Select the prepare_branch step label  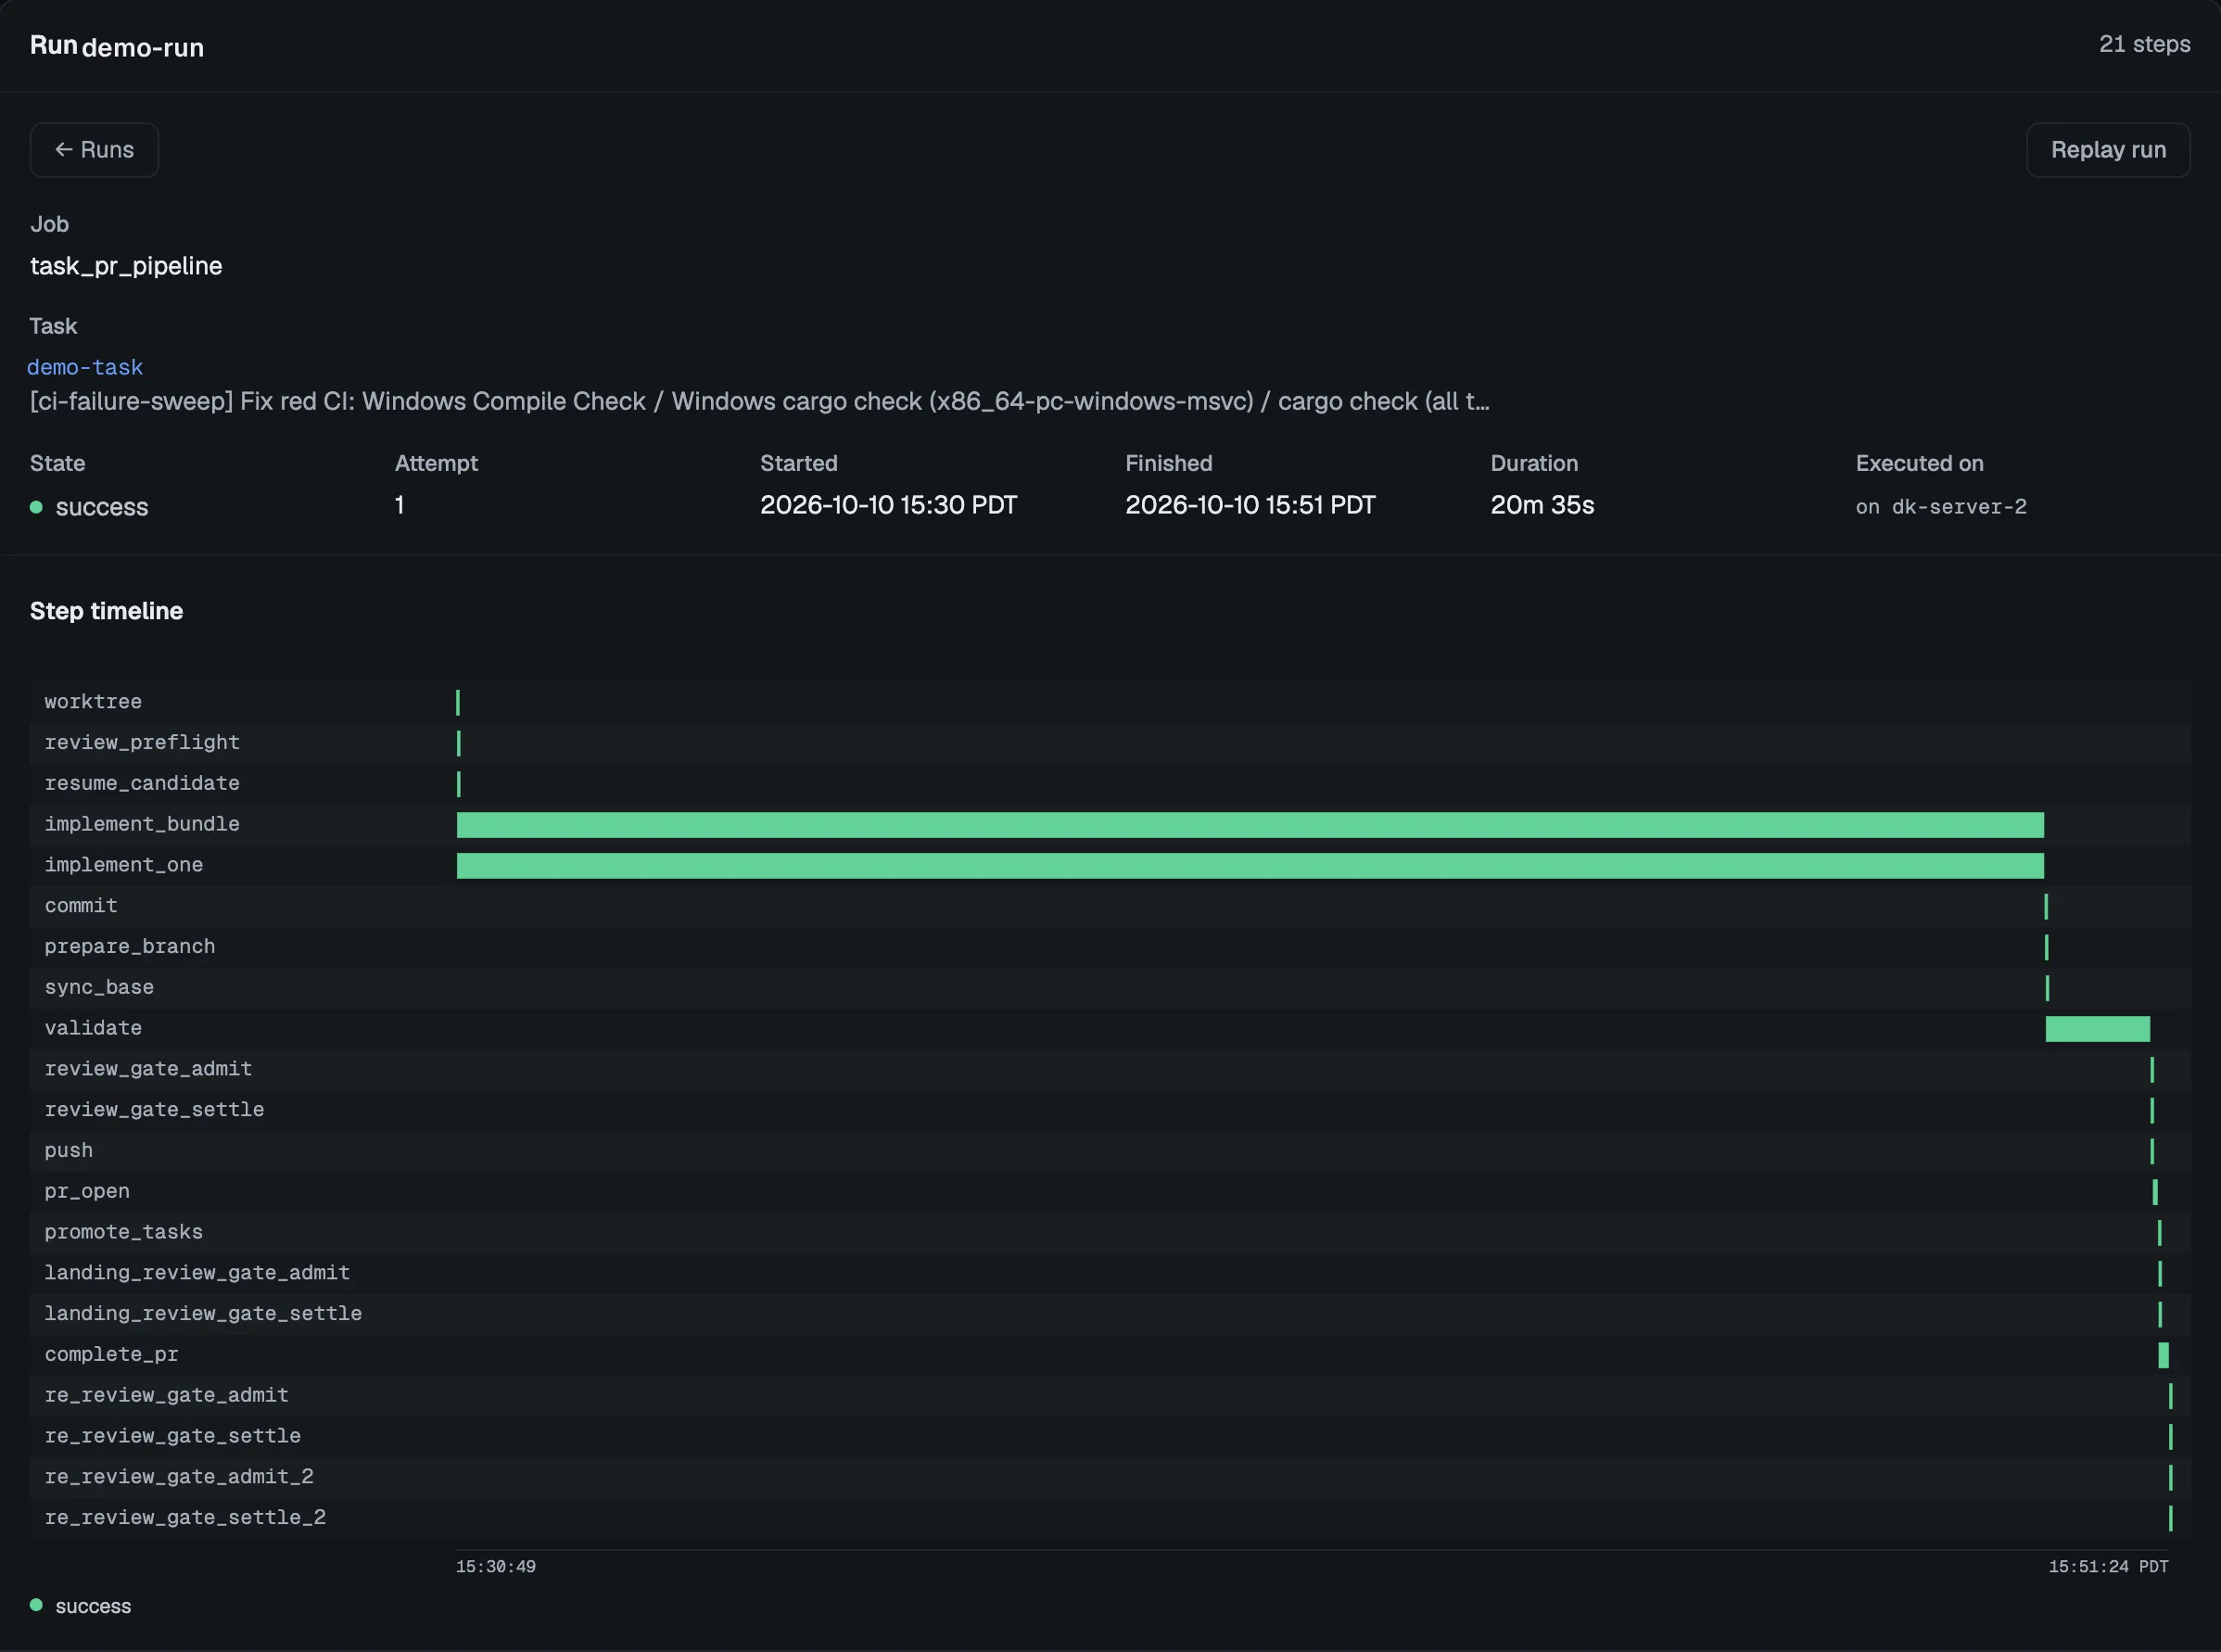pyautogui.click(x=130, y=947)
